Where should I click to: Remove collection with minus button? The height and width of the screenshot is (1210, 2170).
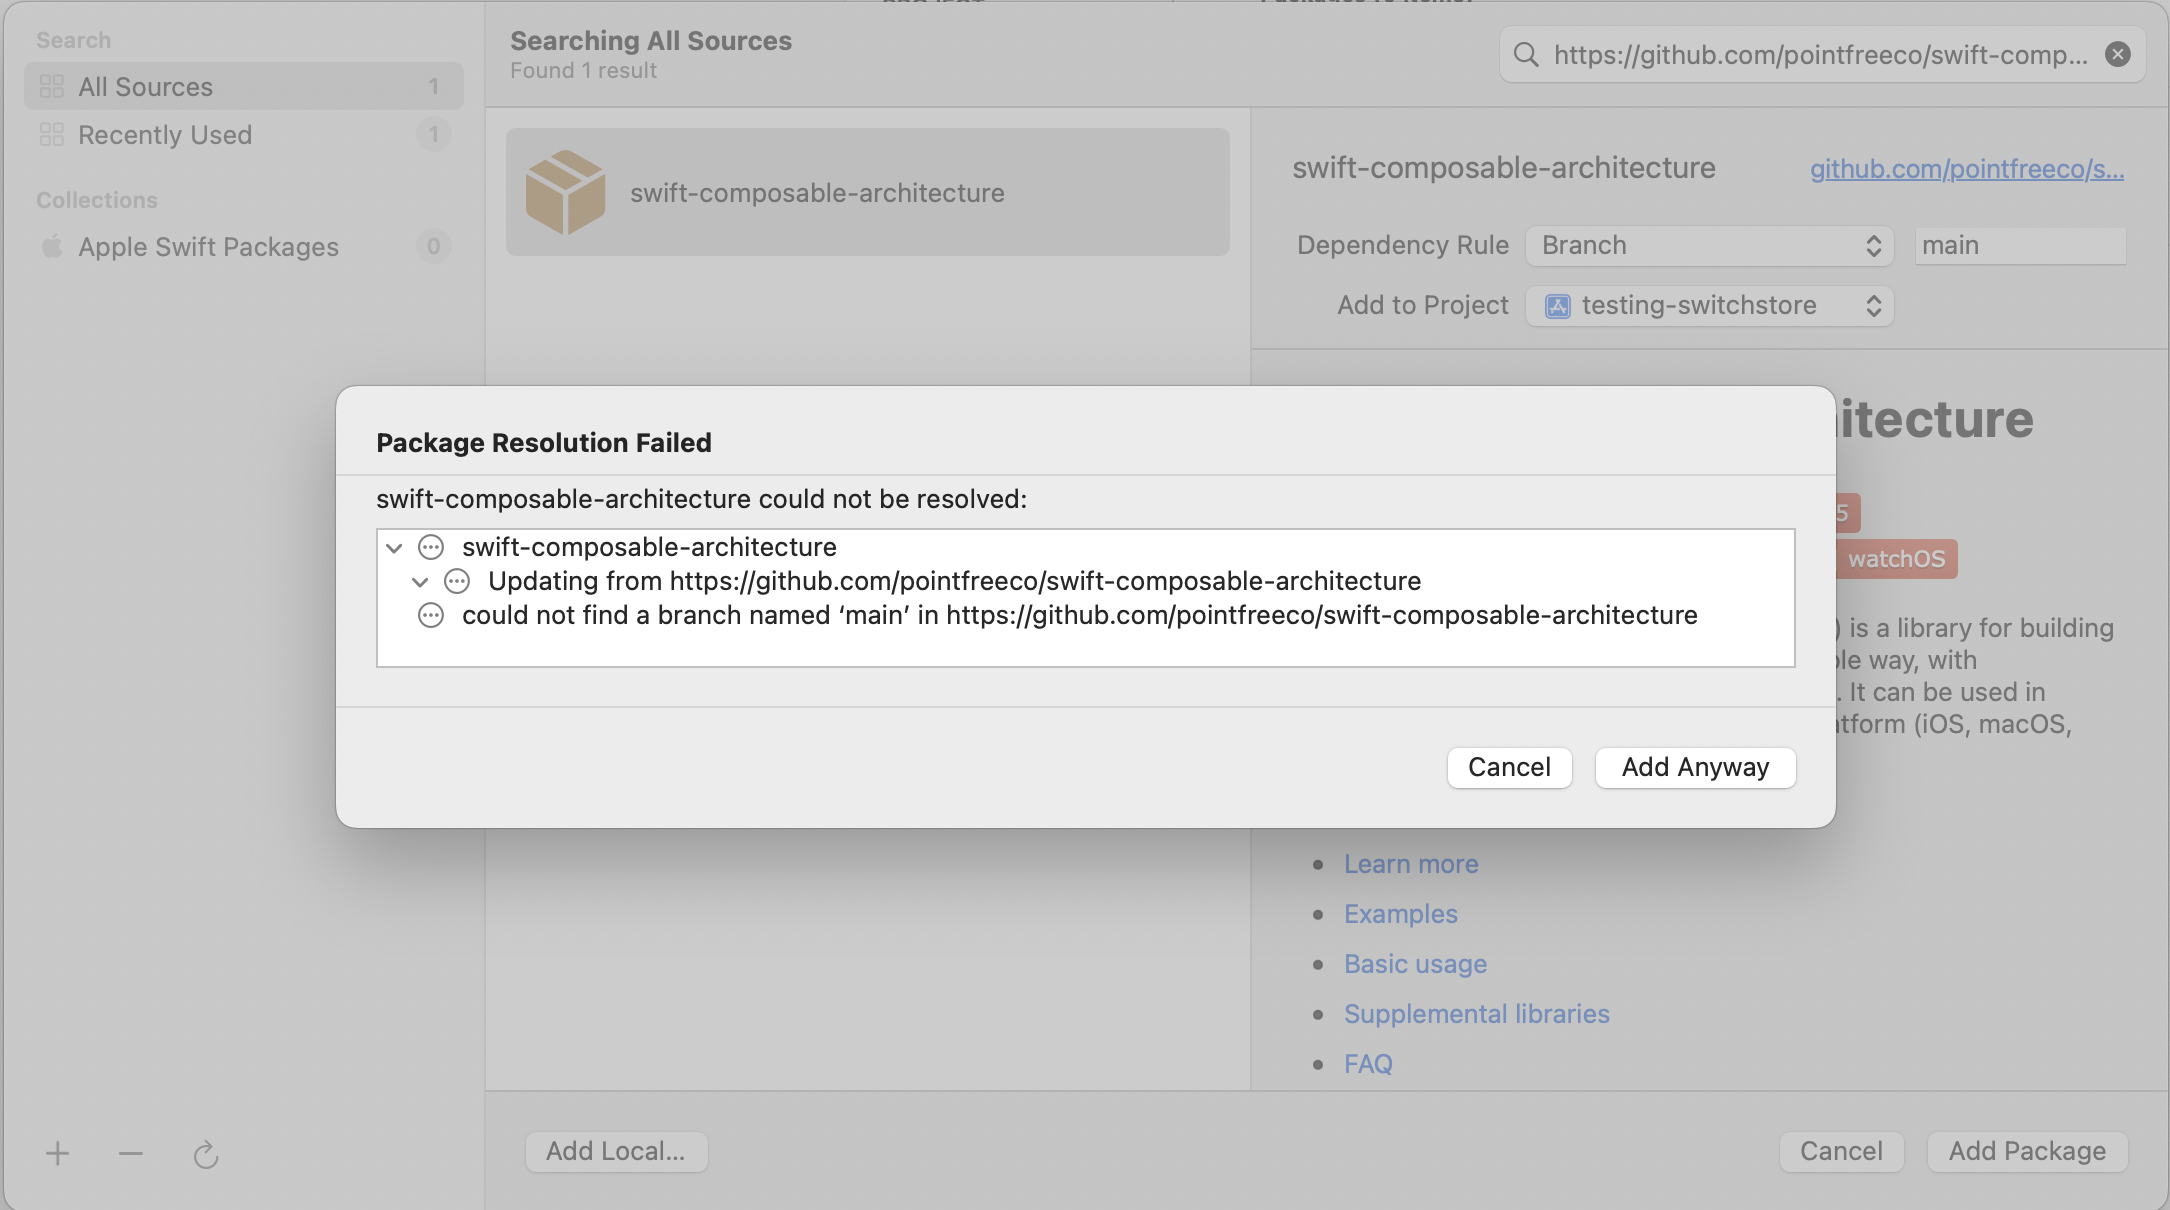[131, 1153]
